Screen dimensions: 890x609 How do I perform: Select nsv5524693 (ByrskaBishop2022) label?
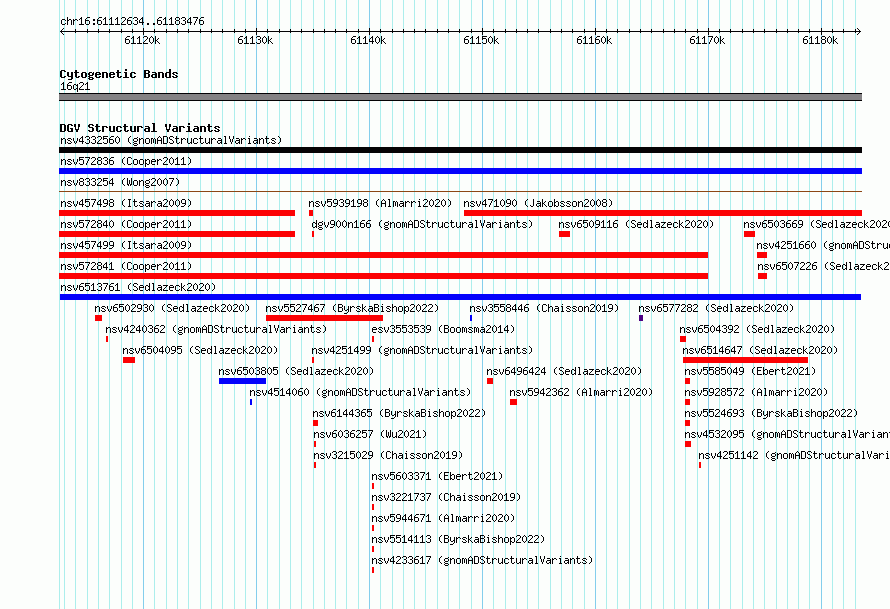click(x=771, y=413)
